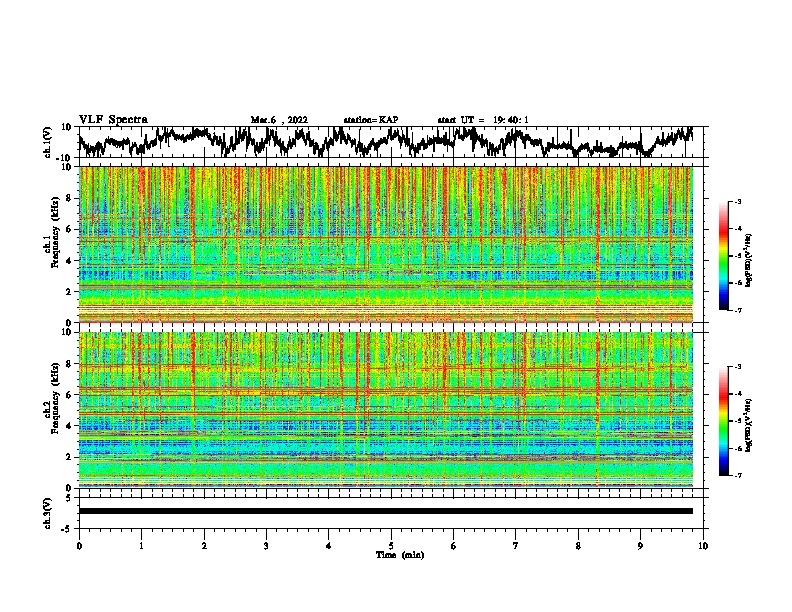Click the time axis tick label "1"
The image size is (792, 612).
click(x=141, y=546)
